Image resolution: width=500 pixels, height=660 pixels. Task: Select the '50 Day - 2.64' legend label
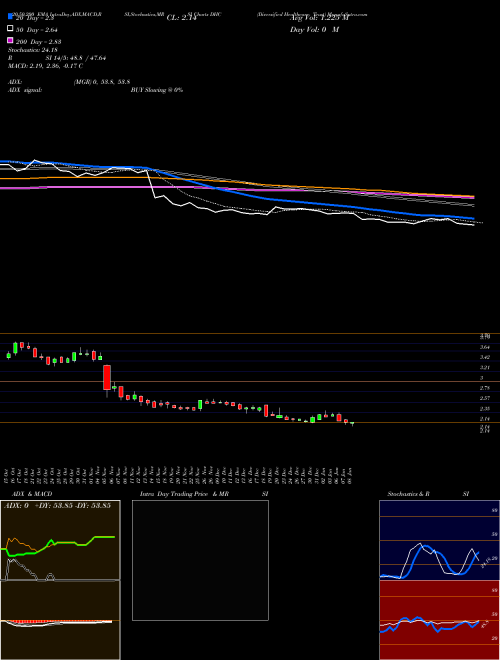(37, 29)
